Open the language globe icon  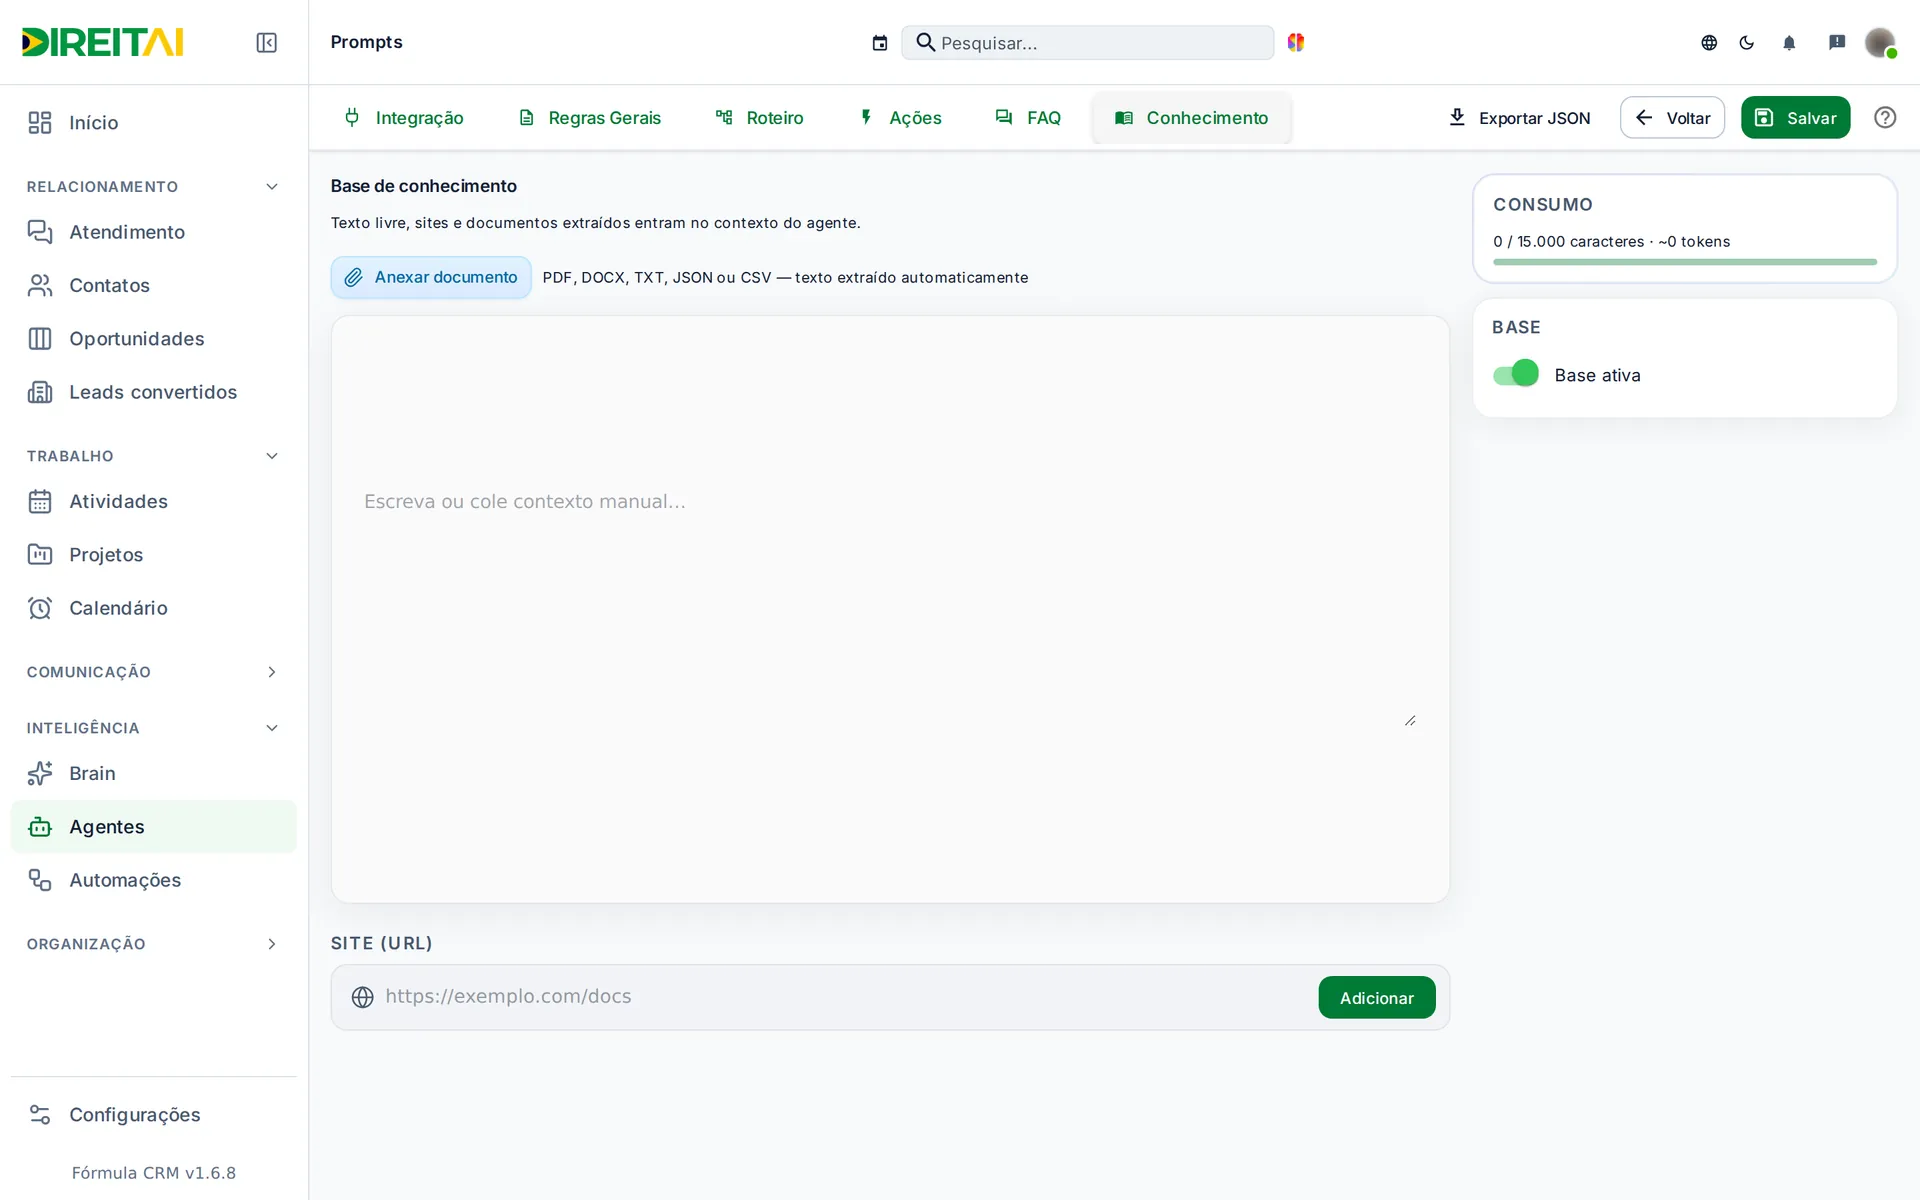pyautogui.click(x=1709, y=42)
